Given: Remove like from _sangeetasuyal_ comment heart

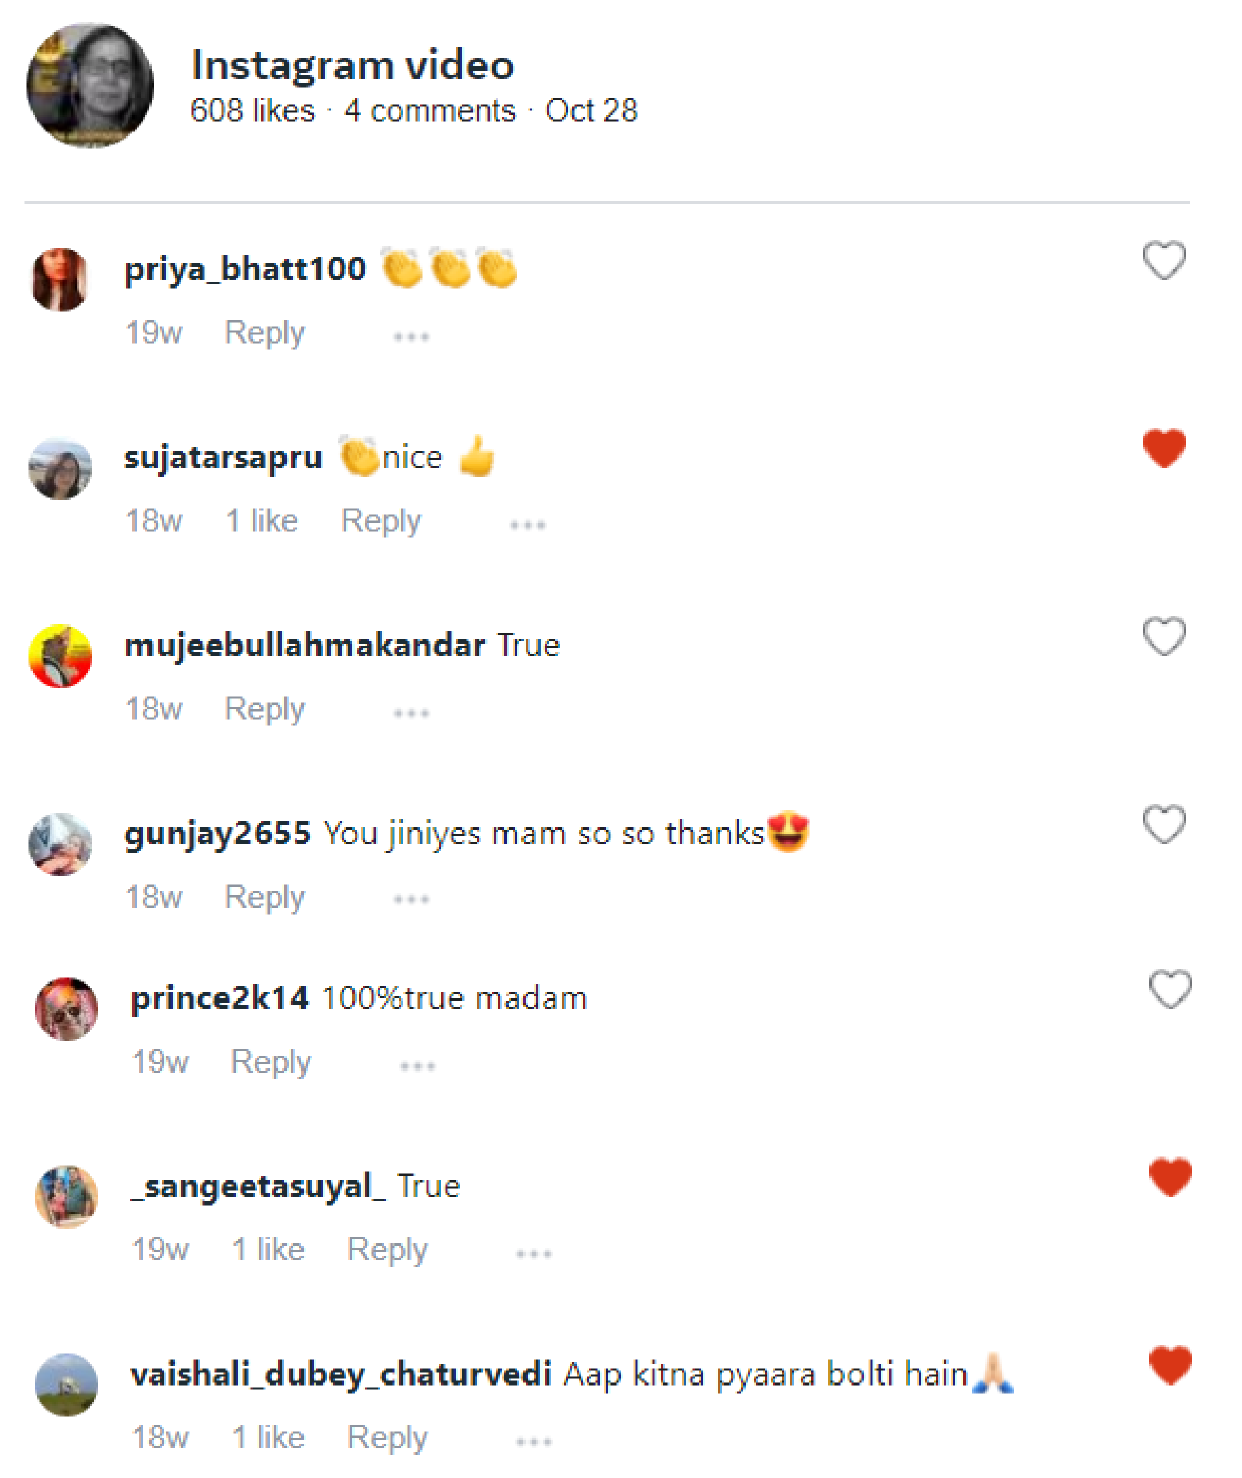Looking at the screenshot, I should [1170, 1177].
